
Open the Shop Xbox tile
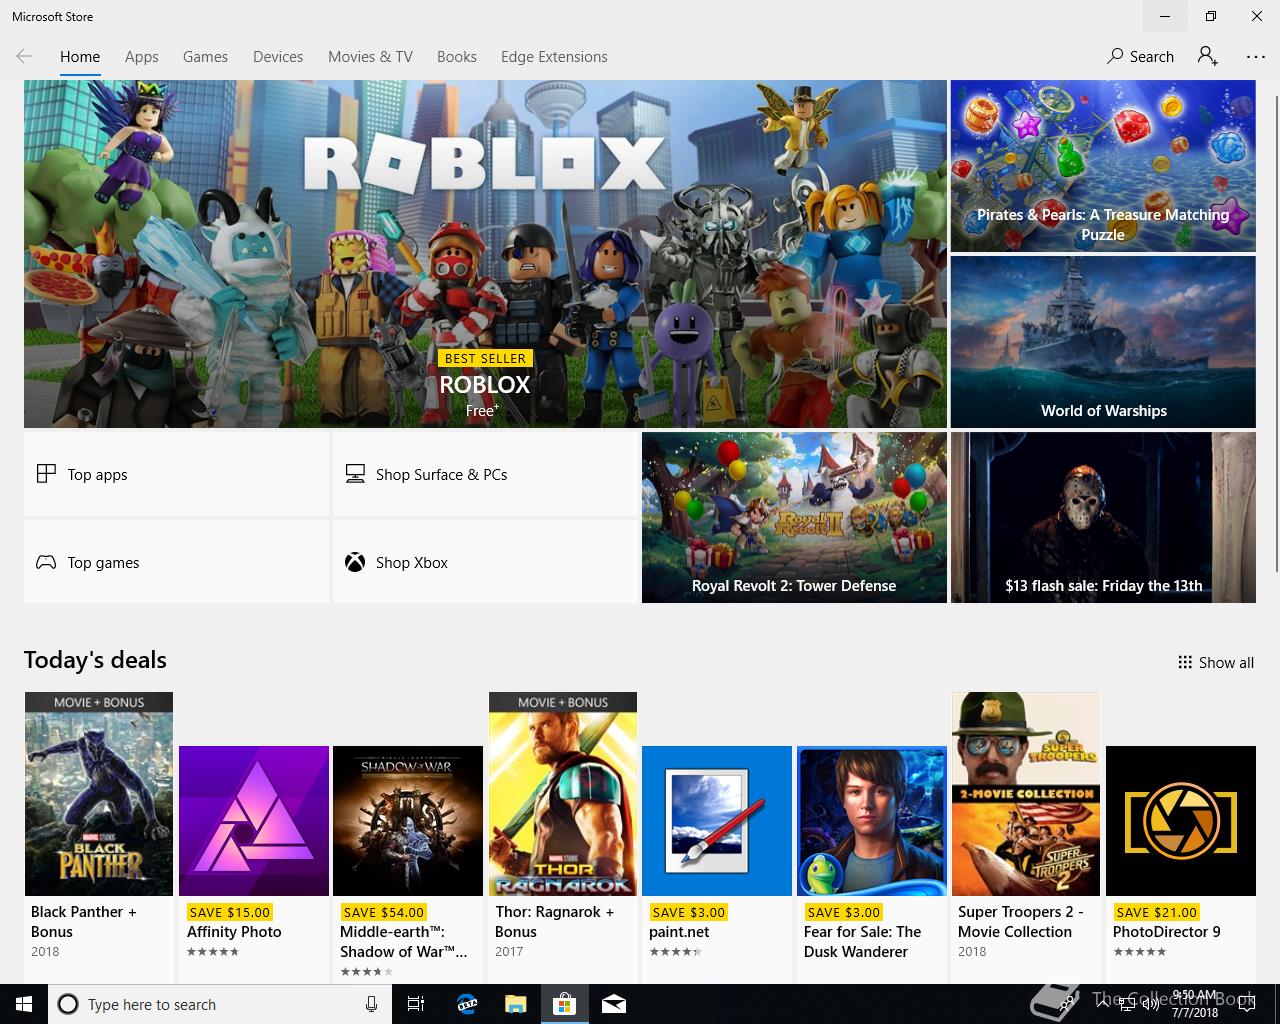(x=485, y=562)
